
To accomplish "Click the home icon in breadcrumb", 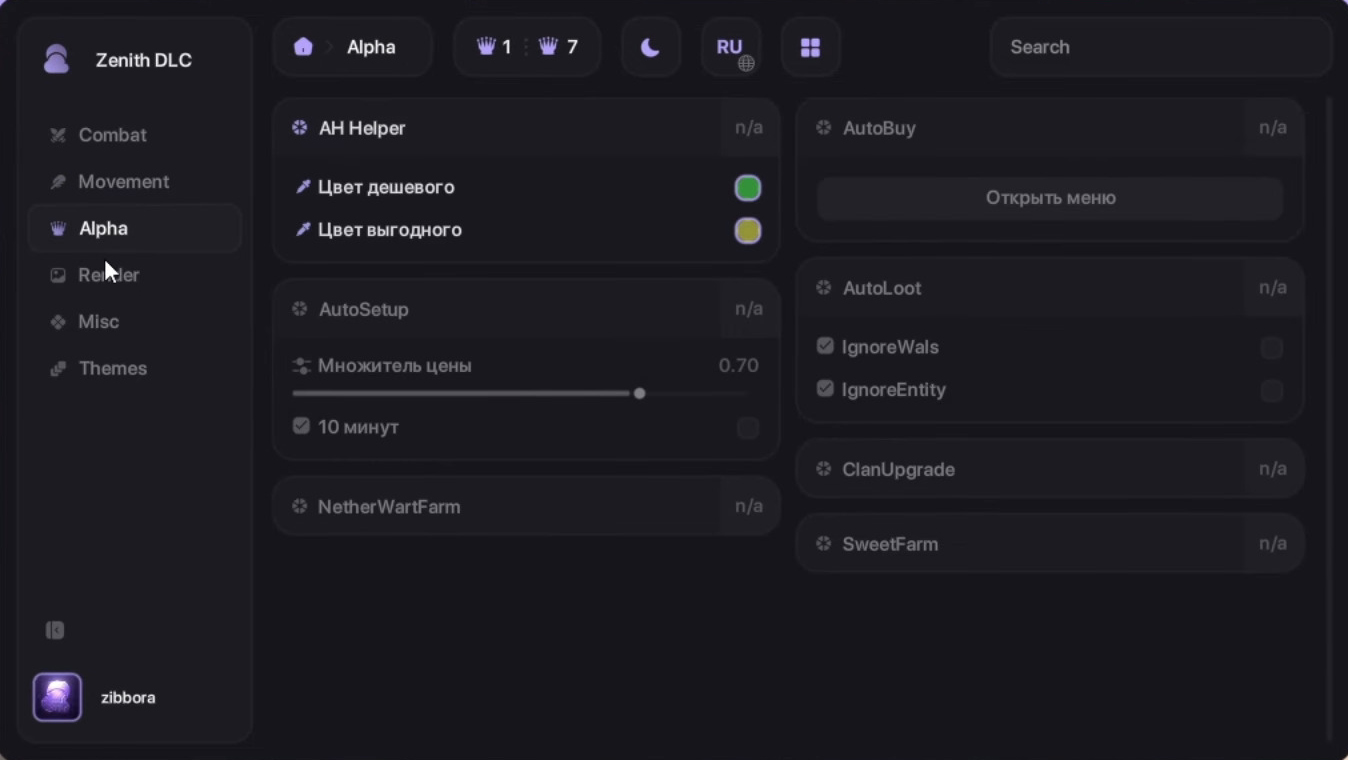I will tap(303, 47).
